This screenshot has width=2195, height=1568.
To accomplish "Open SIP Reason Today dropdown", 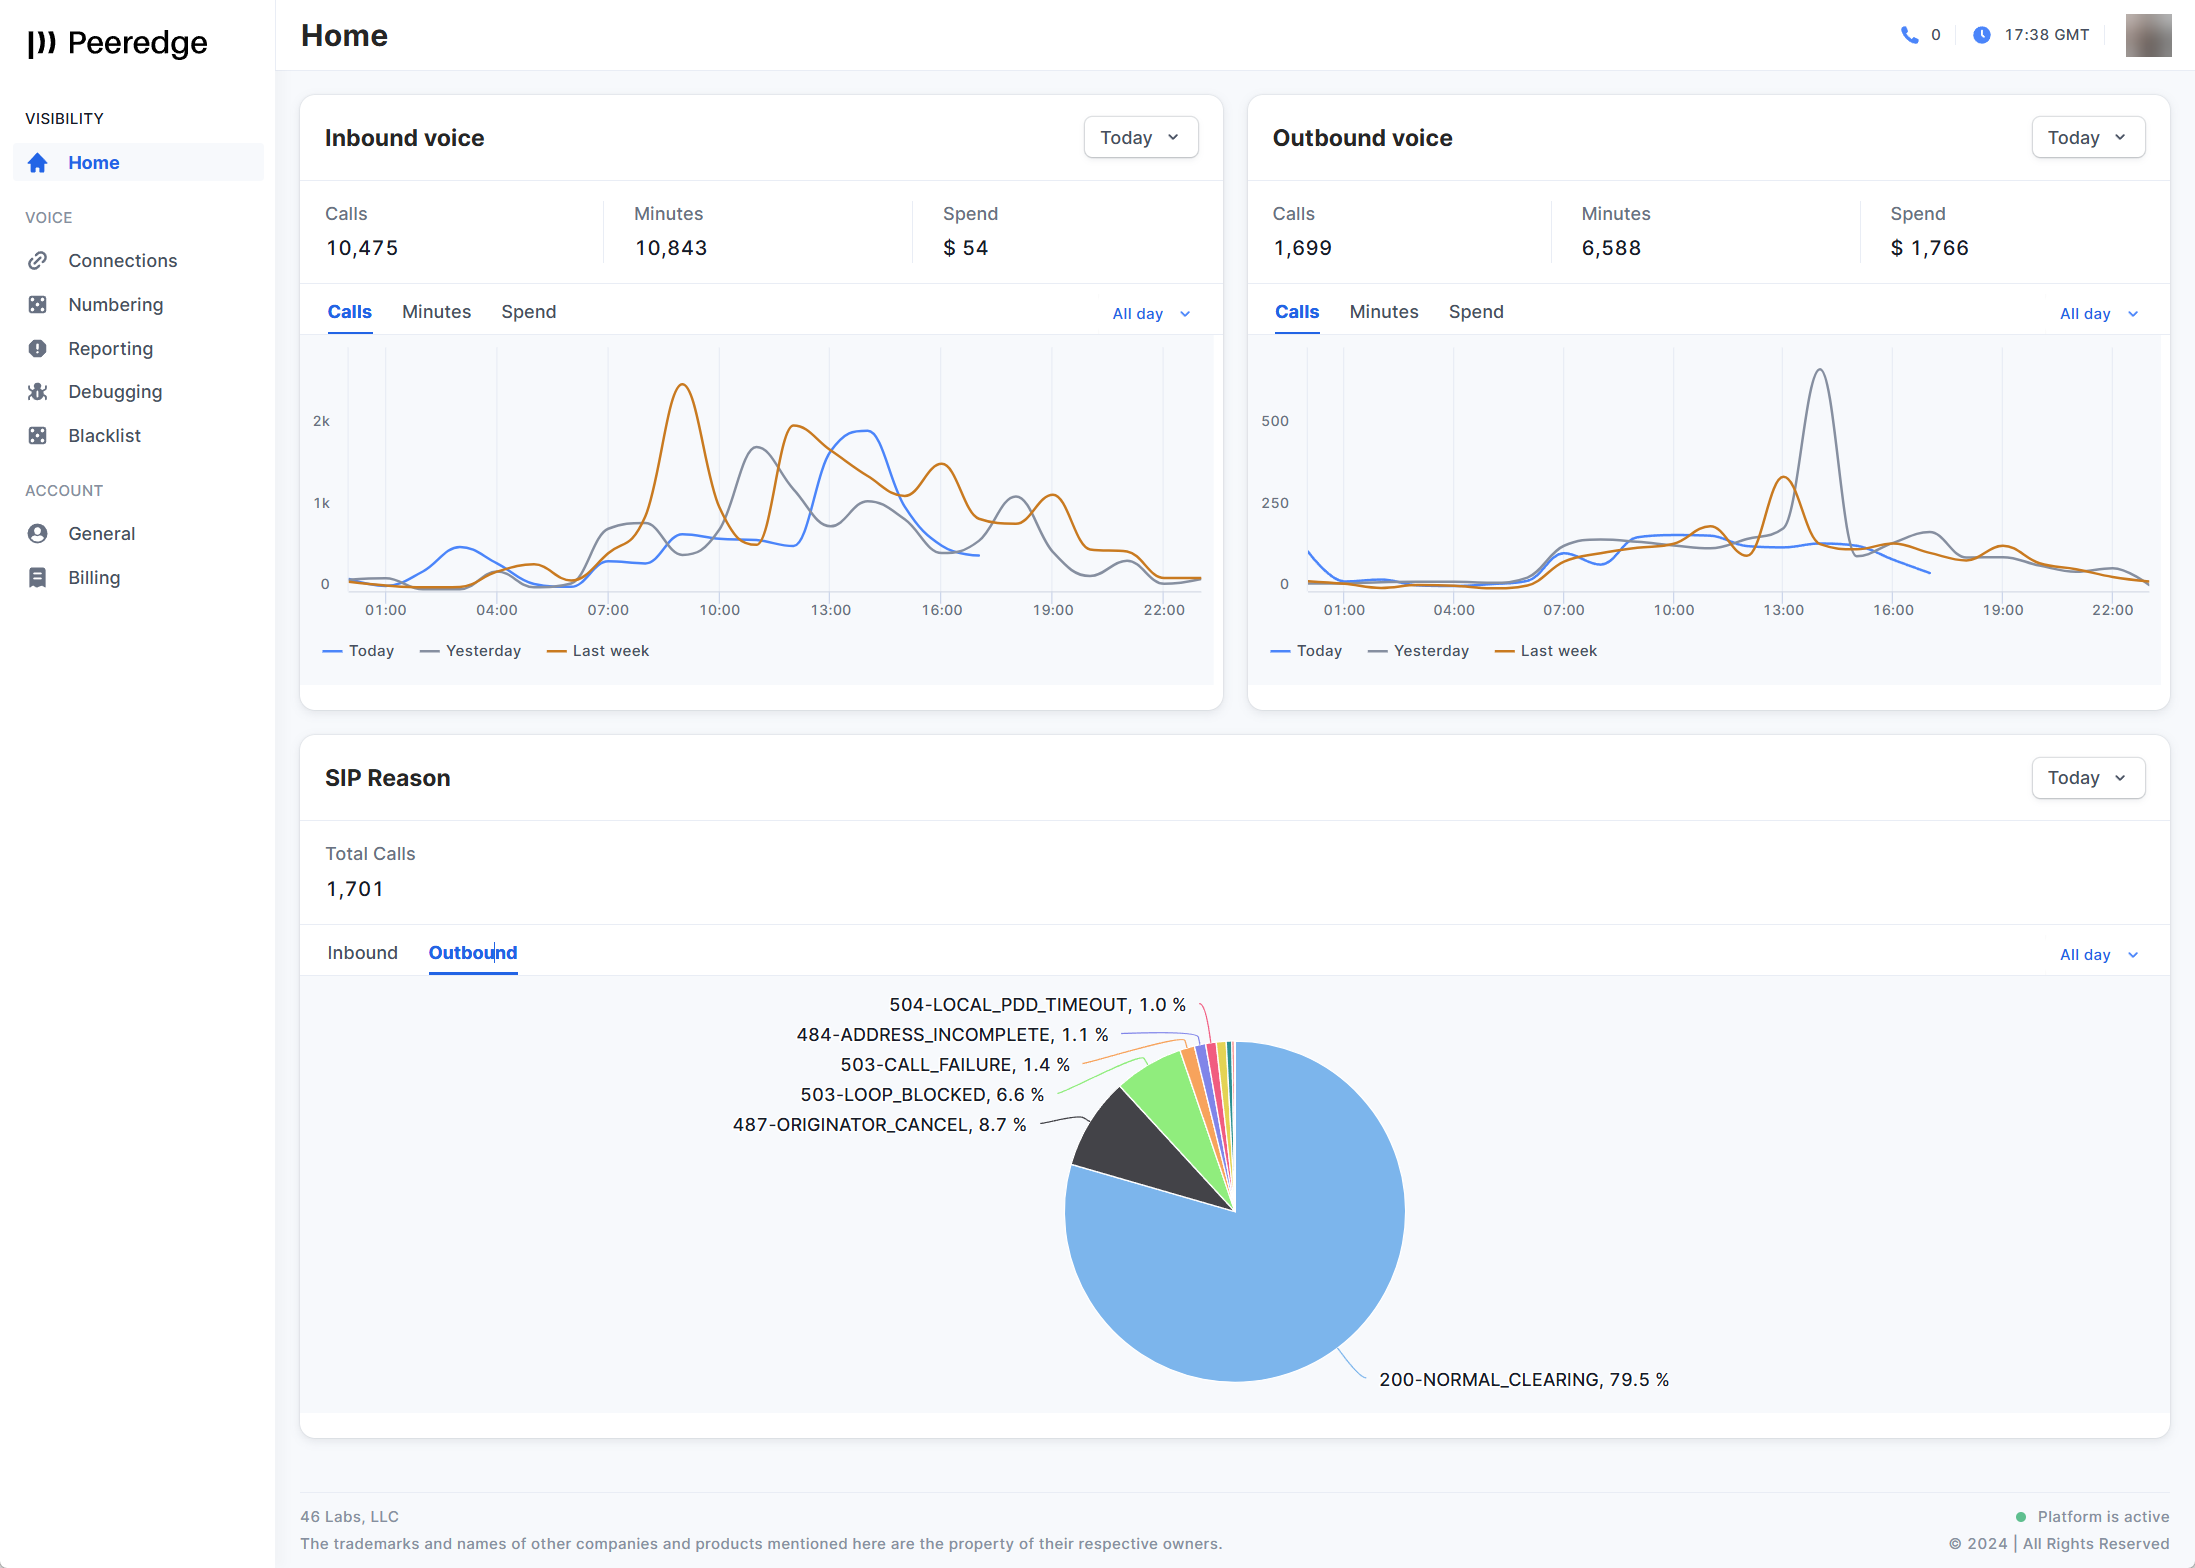I will point(2087,778).
